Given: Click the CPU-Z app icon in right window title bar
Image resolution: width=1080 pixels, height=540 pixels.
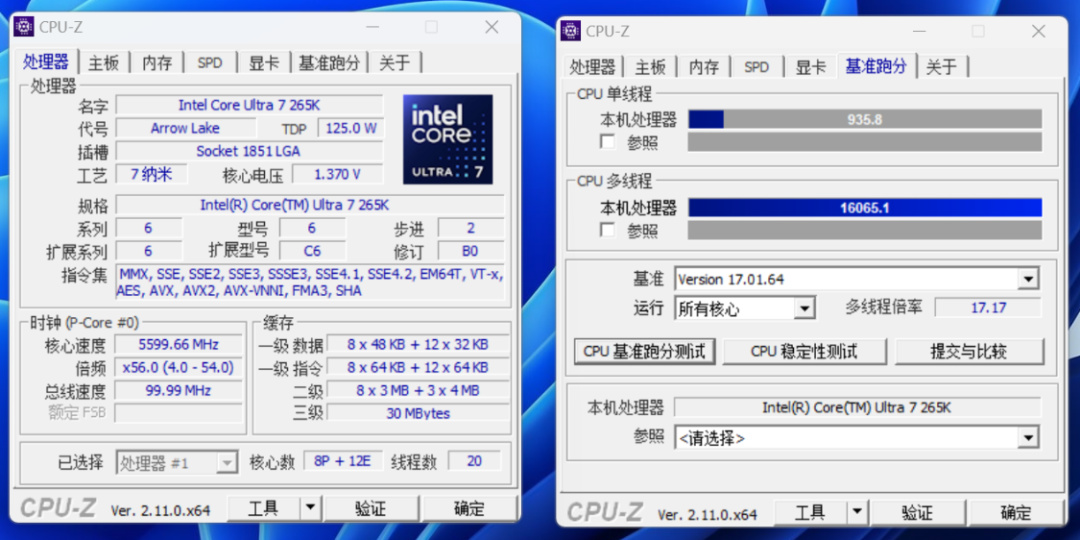Looking at the screenshot, I should pos(570,30).
